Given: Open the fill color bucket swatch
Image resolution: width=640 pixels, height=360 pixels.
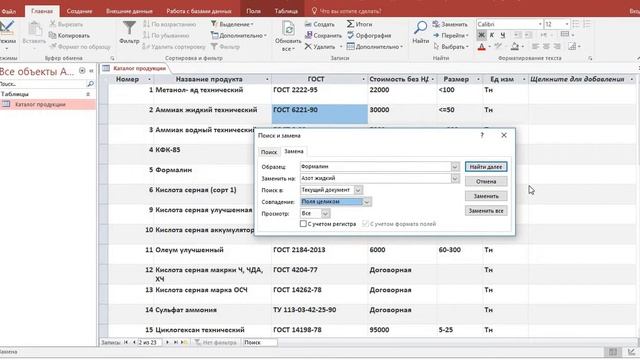Looking at the screenshot, I should pos(515,47).
